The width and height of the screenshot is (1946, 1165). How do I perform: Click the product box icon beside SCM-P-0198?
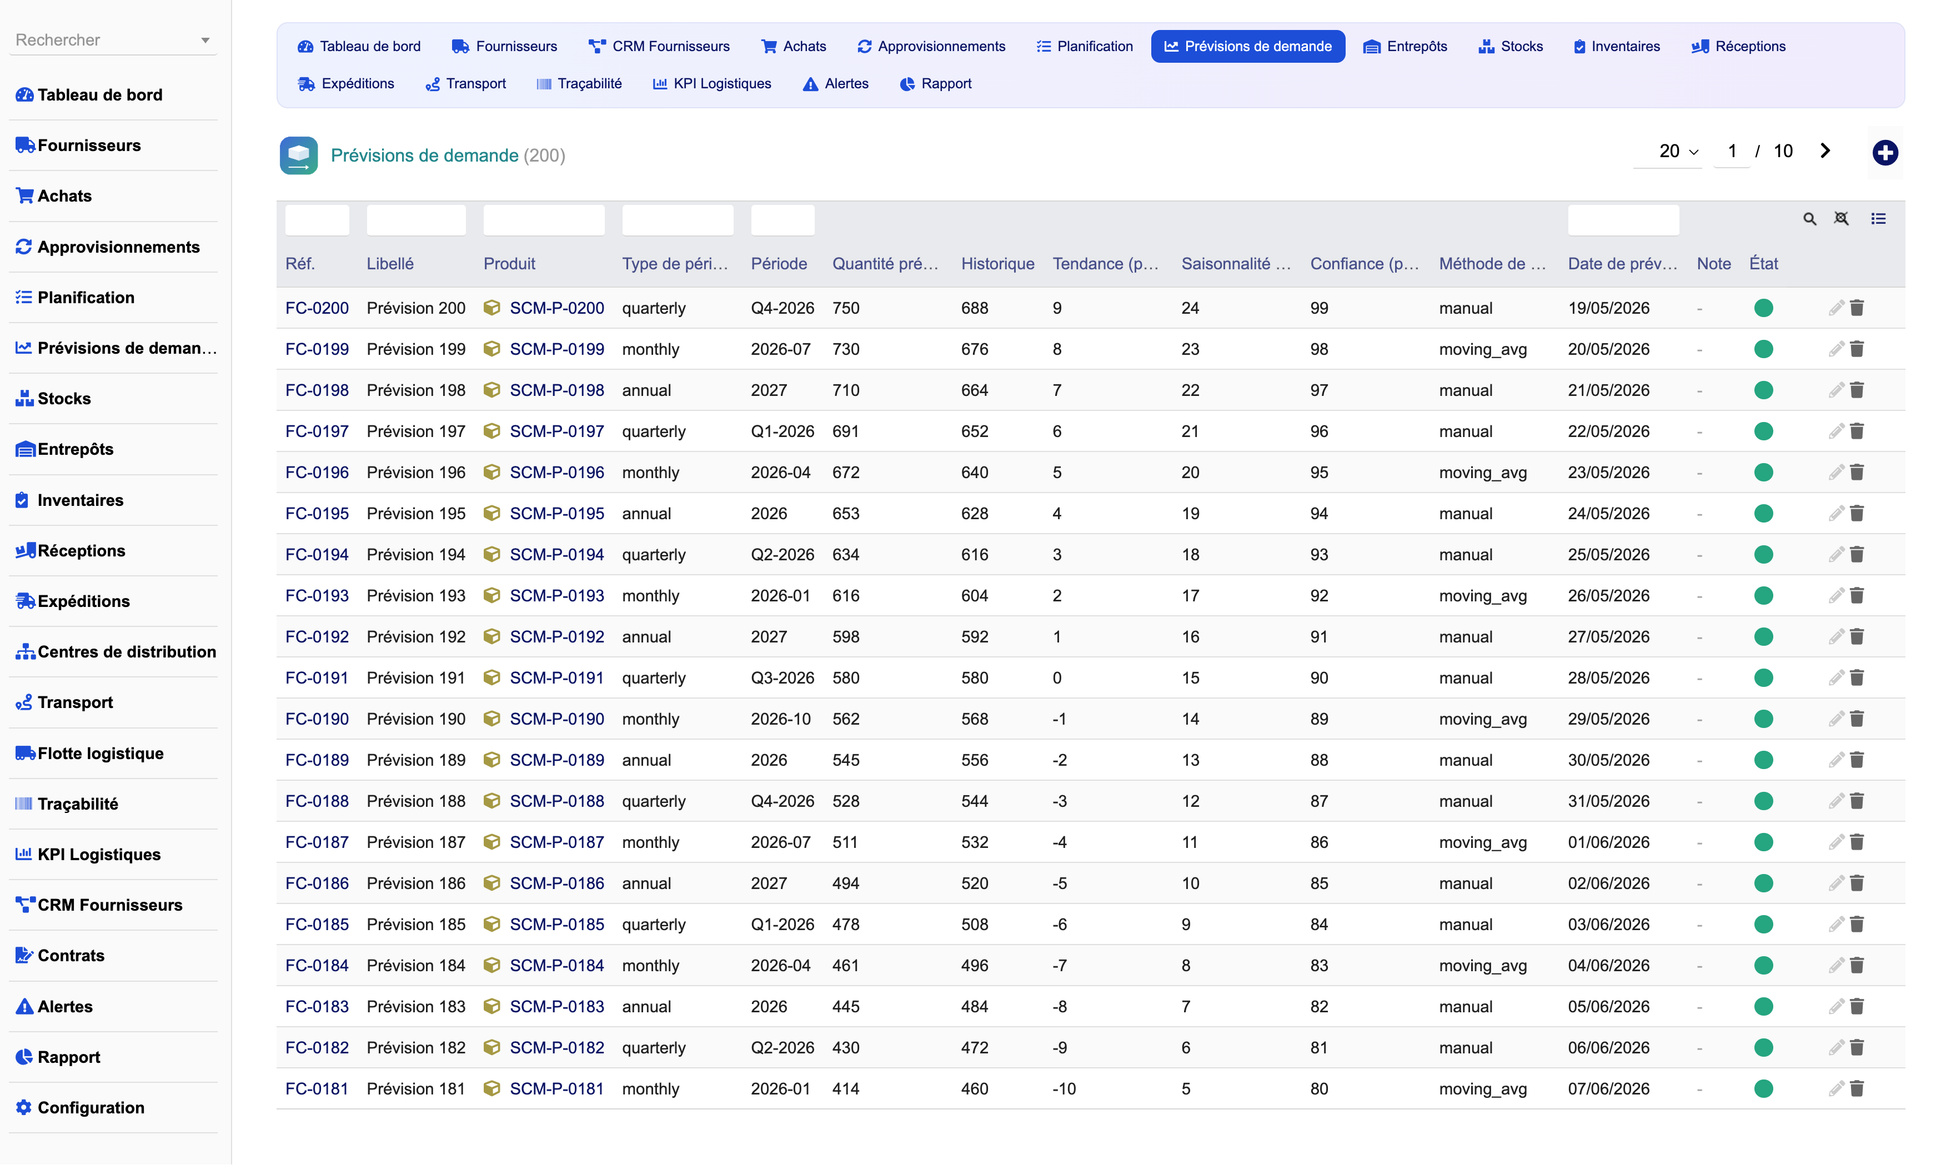pos(492,390)
